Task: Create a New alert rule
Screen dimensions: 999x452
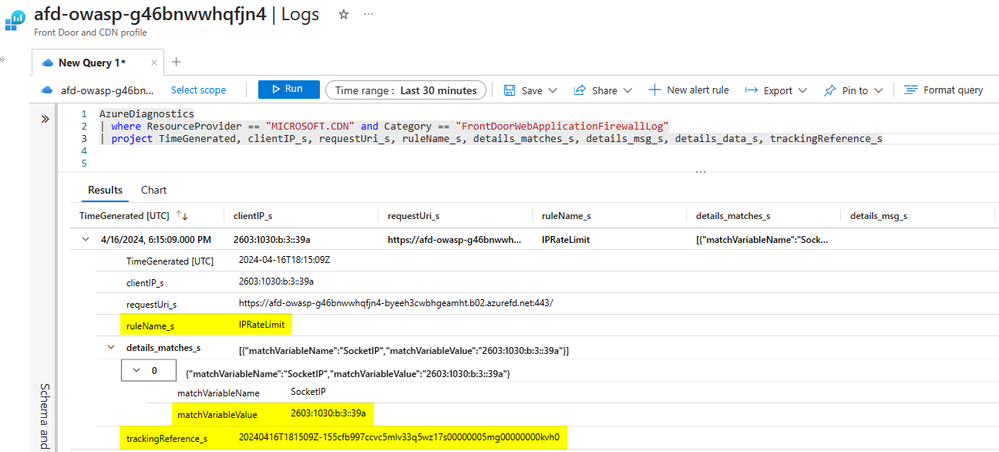Action: pos(688,90)
